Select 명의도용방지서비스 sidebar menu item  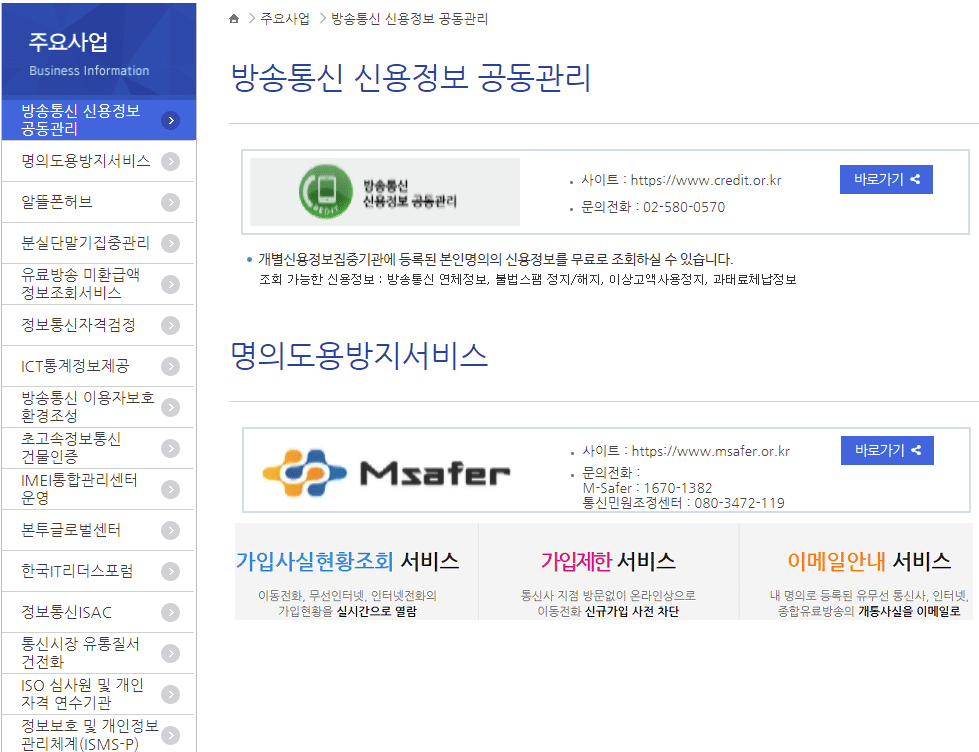click(x=99, y=161)
